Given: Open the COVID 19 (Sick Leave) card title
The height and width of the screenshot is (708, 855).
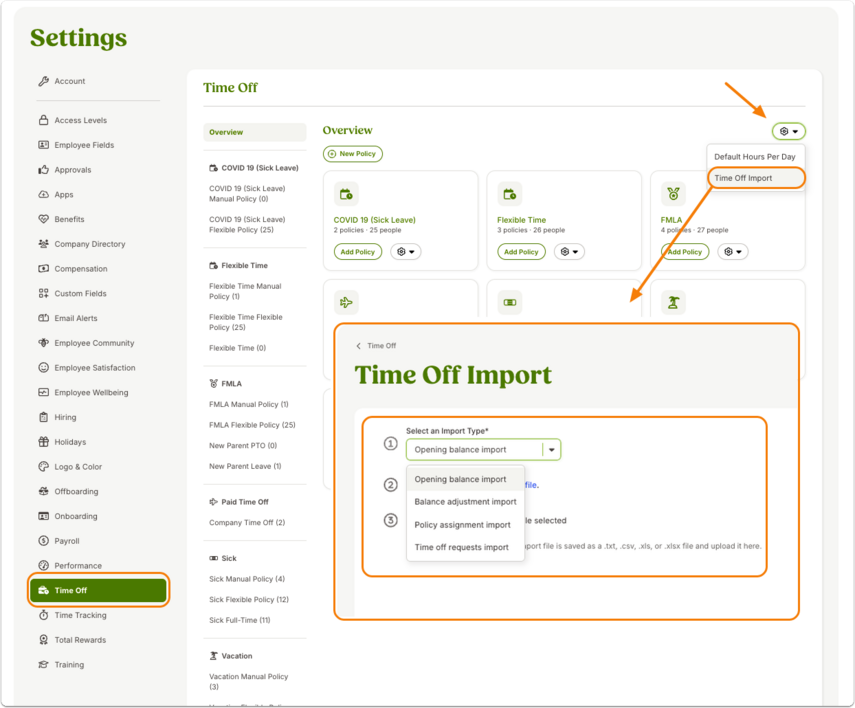Looking at the screenshot, I should (x=375, y=220).
